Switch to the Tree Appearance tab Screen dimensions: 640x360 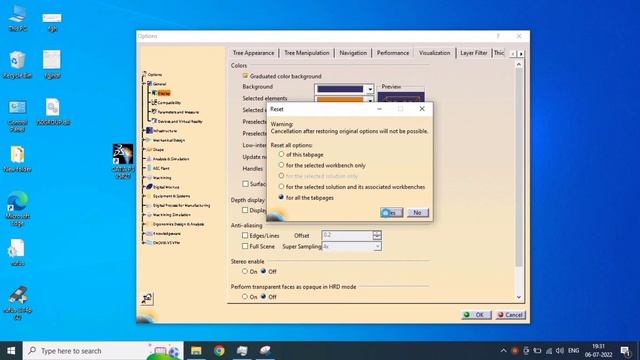coord(253,53)
